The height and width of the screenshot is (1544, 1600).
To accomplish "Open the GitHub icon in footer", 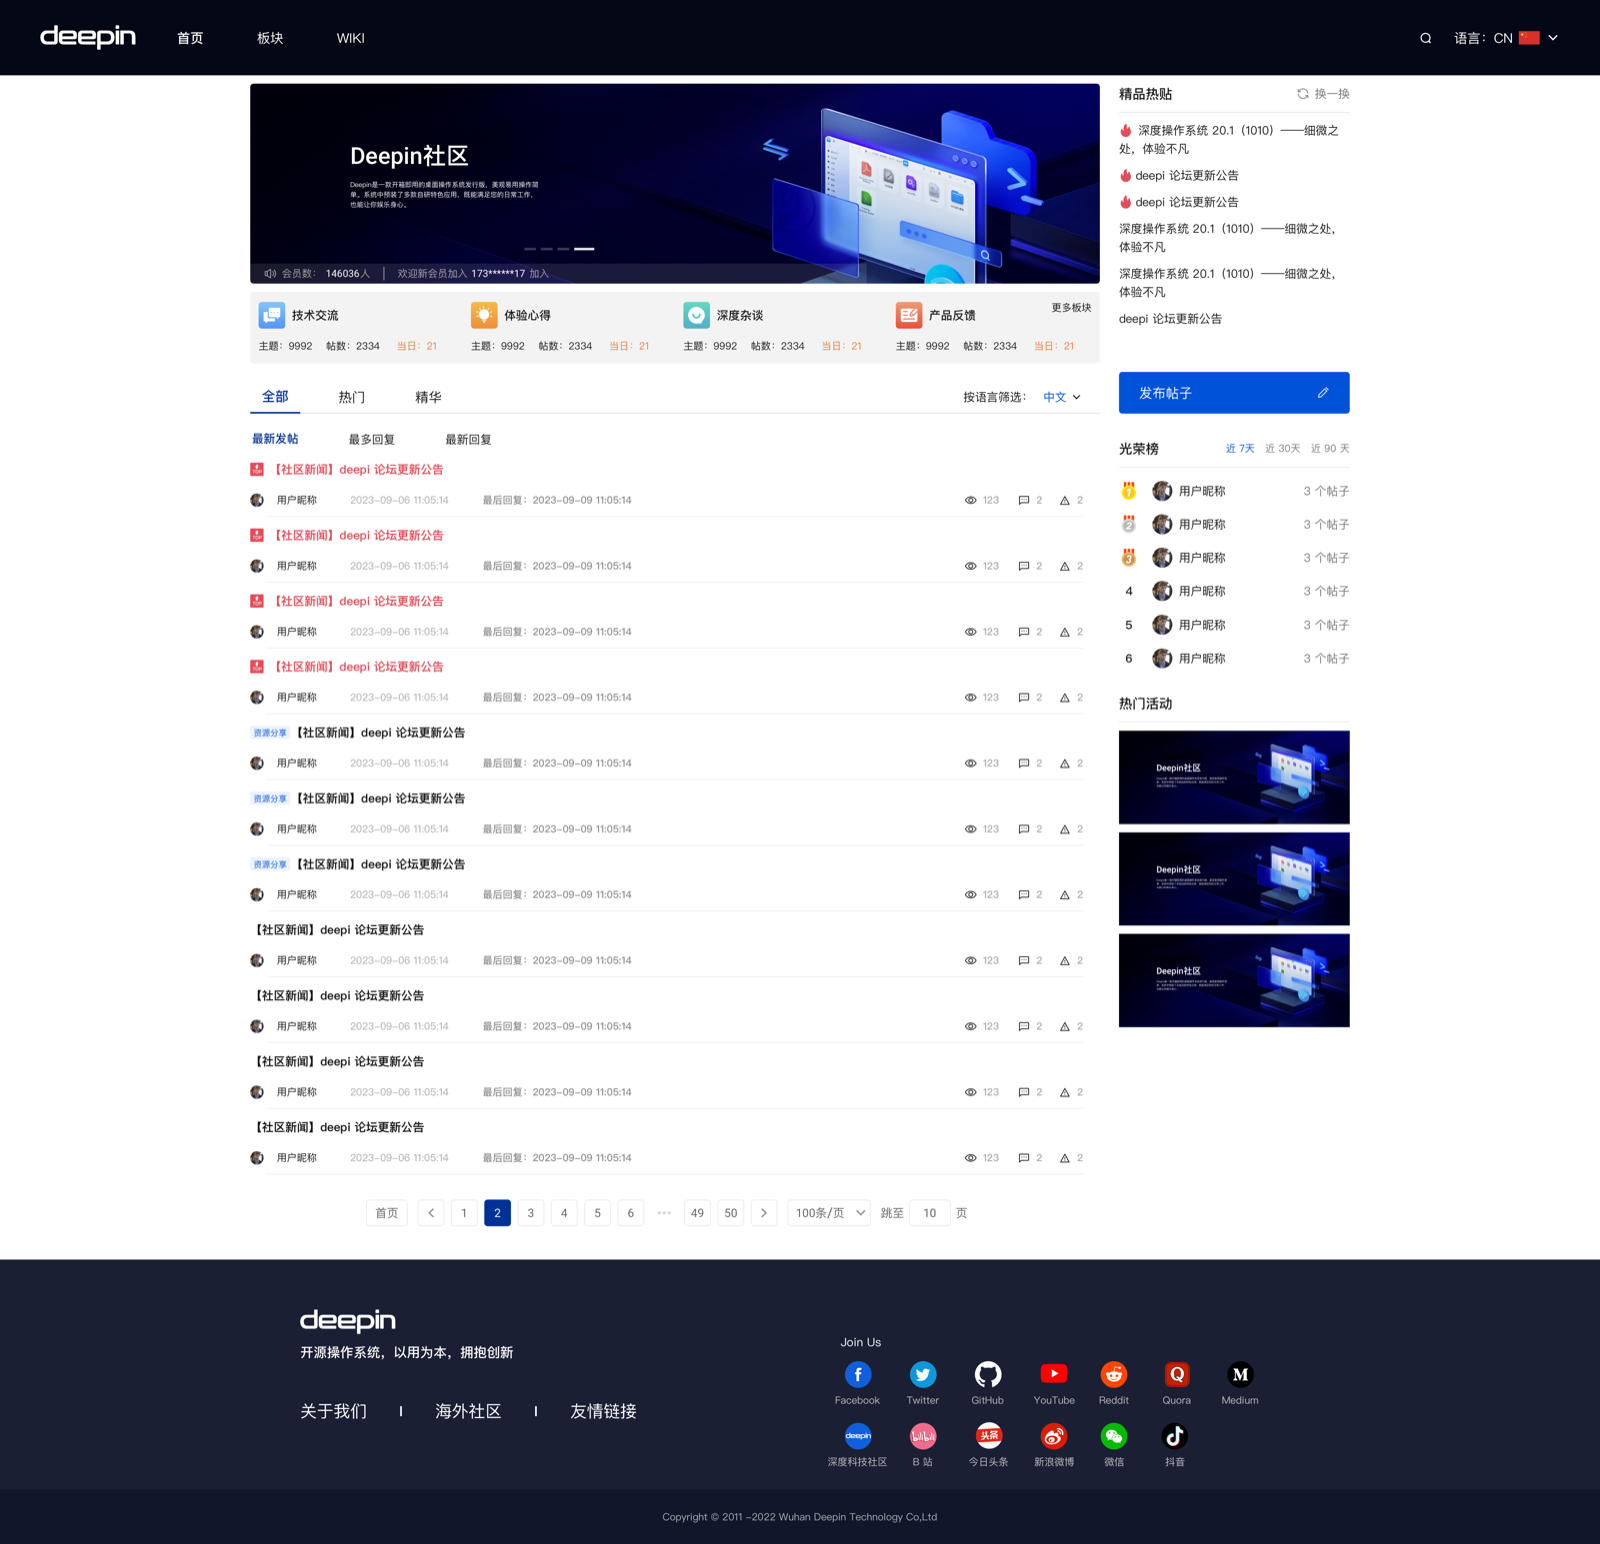I will click(988, 1375).
